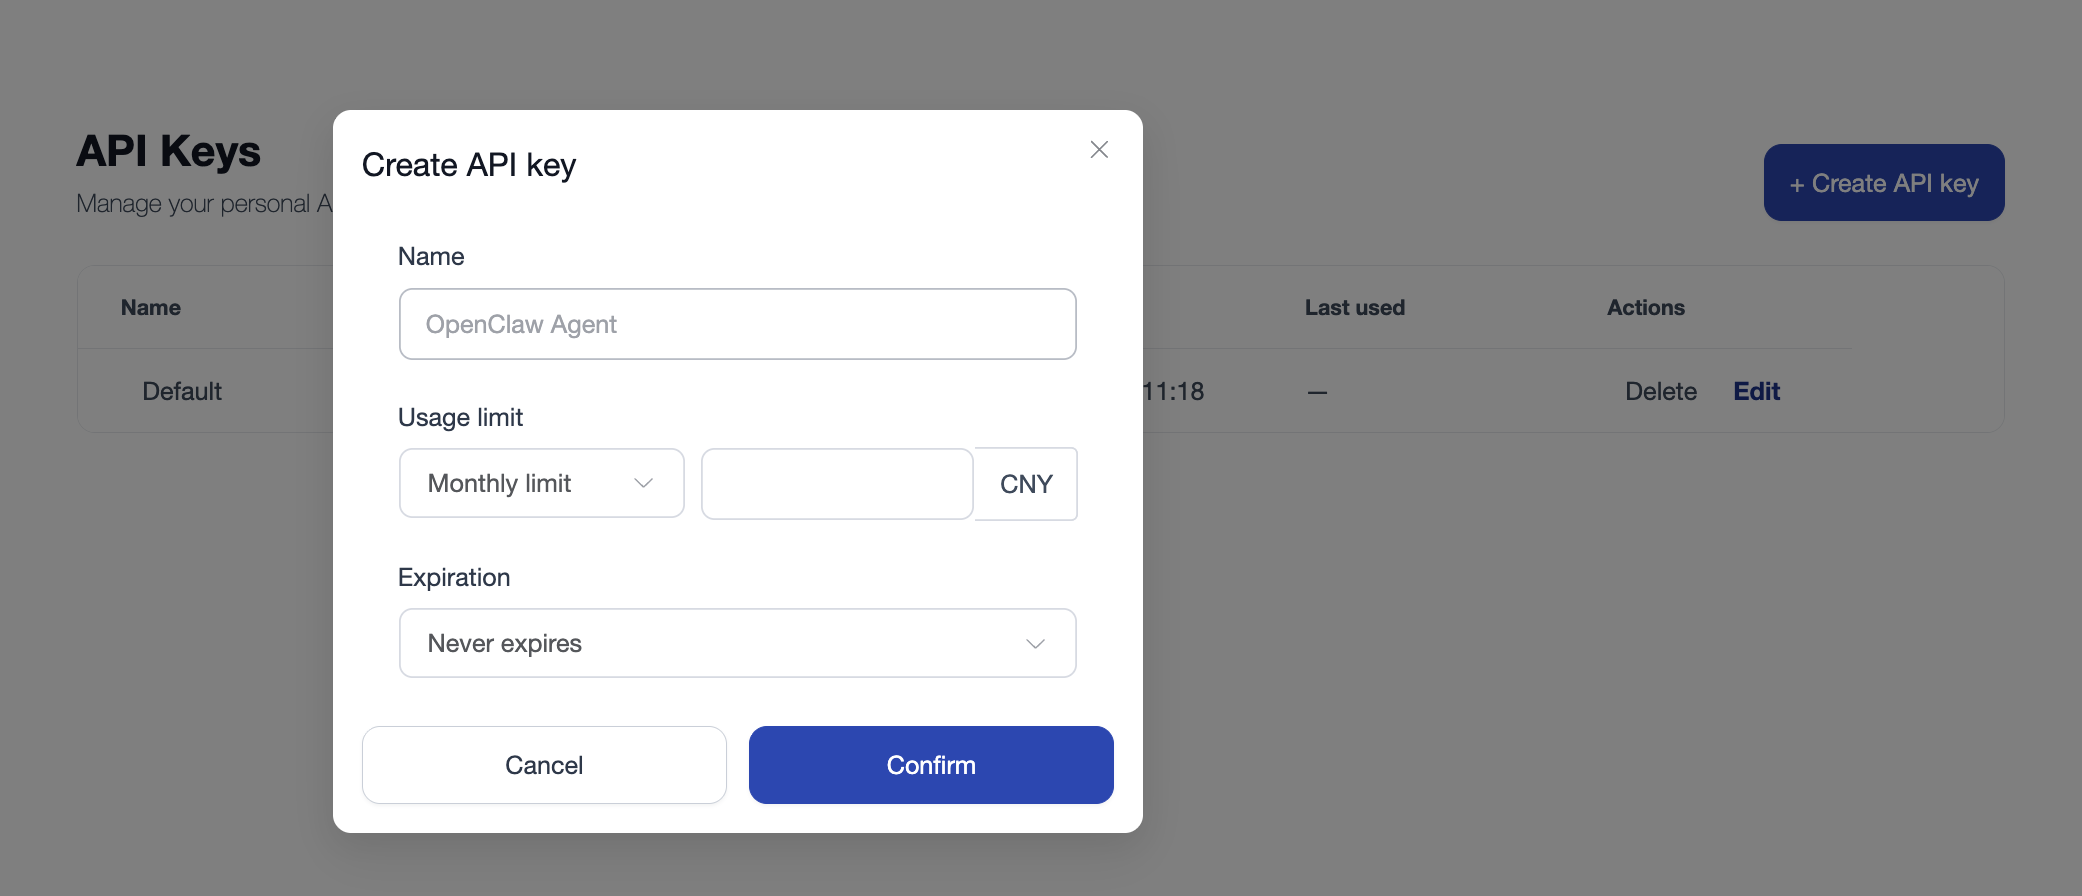Confirm creating the new API key

coord(930,764)
